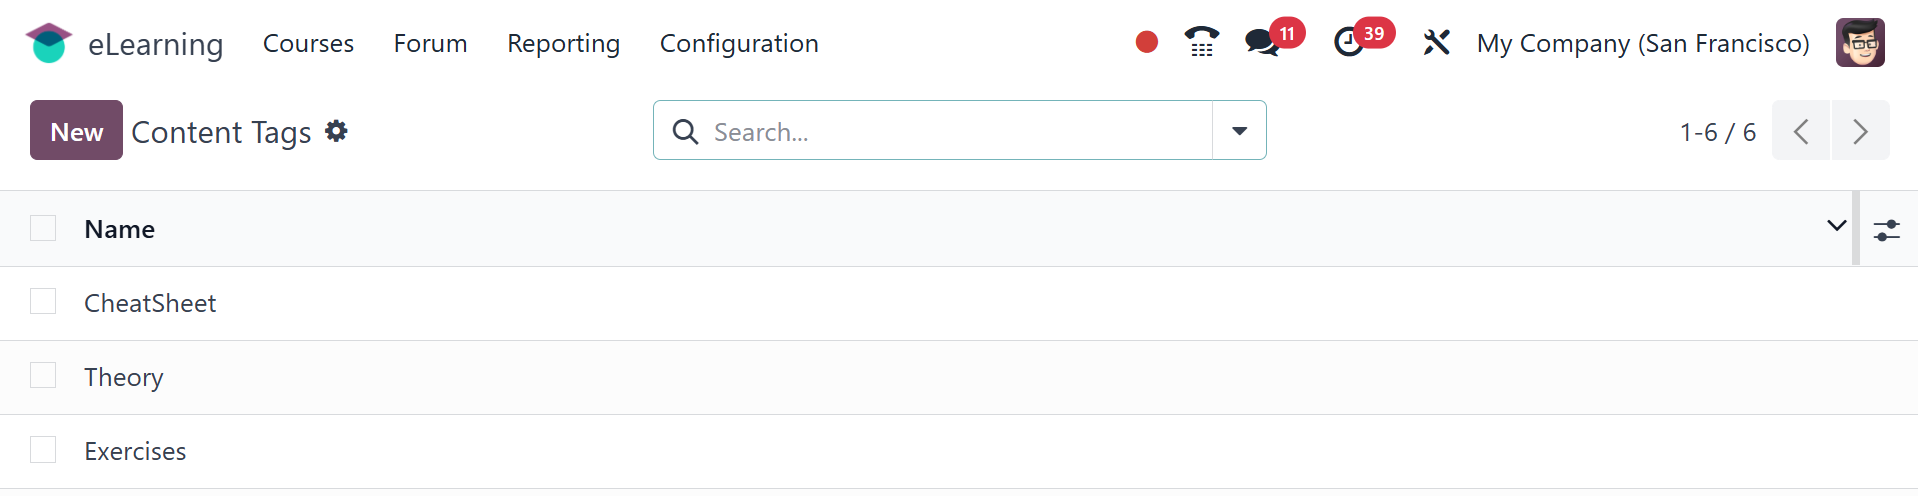This screenshot has height=496, width=1918.
Task: Click the eLearning app logo icon
Action: pyautogui.click(x=48, y=43)
